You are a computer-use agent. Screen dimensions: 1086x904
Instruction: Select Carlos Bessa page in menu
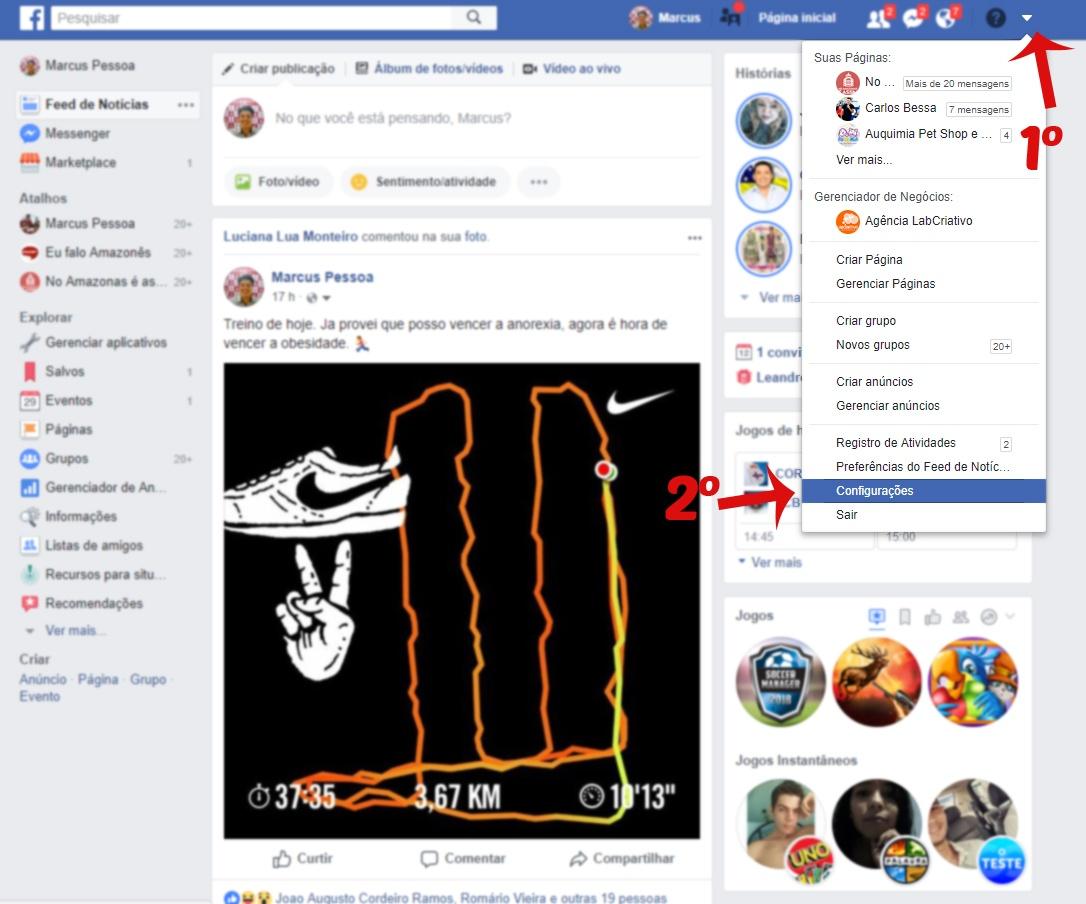[923, 108]
